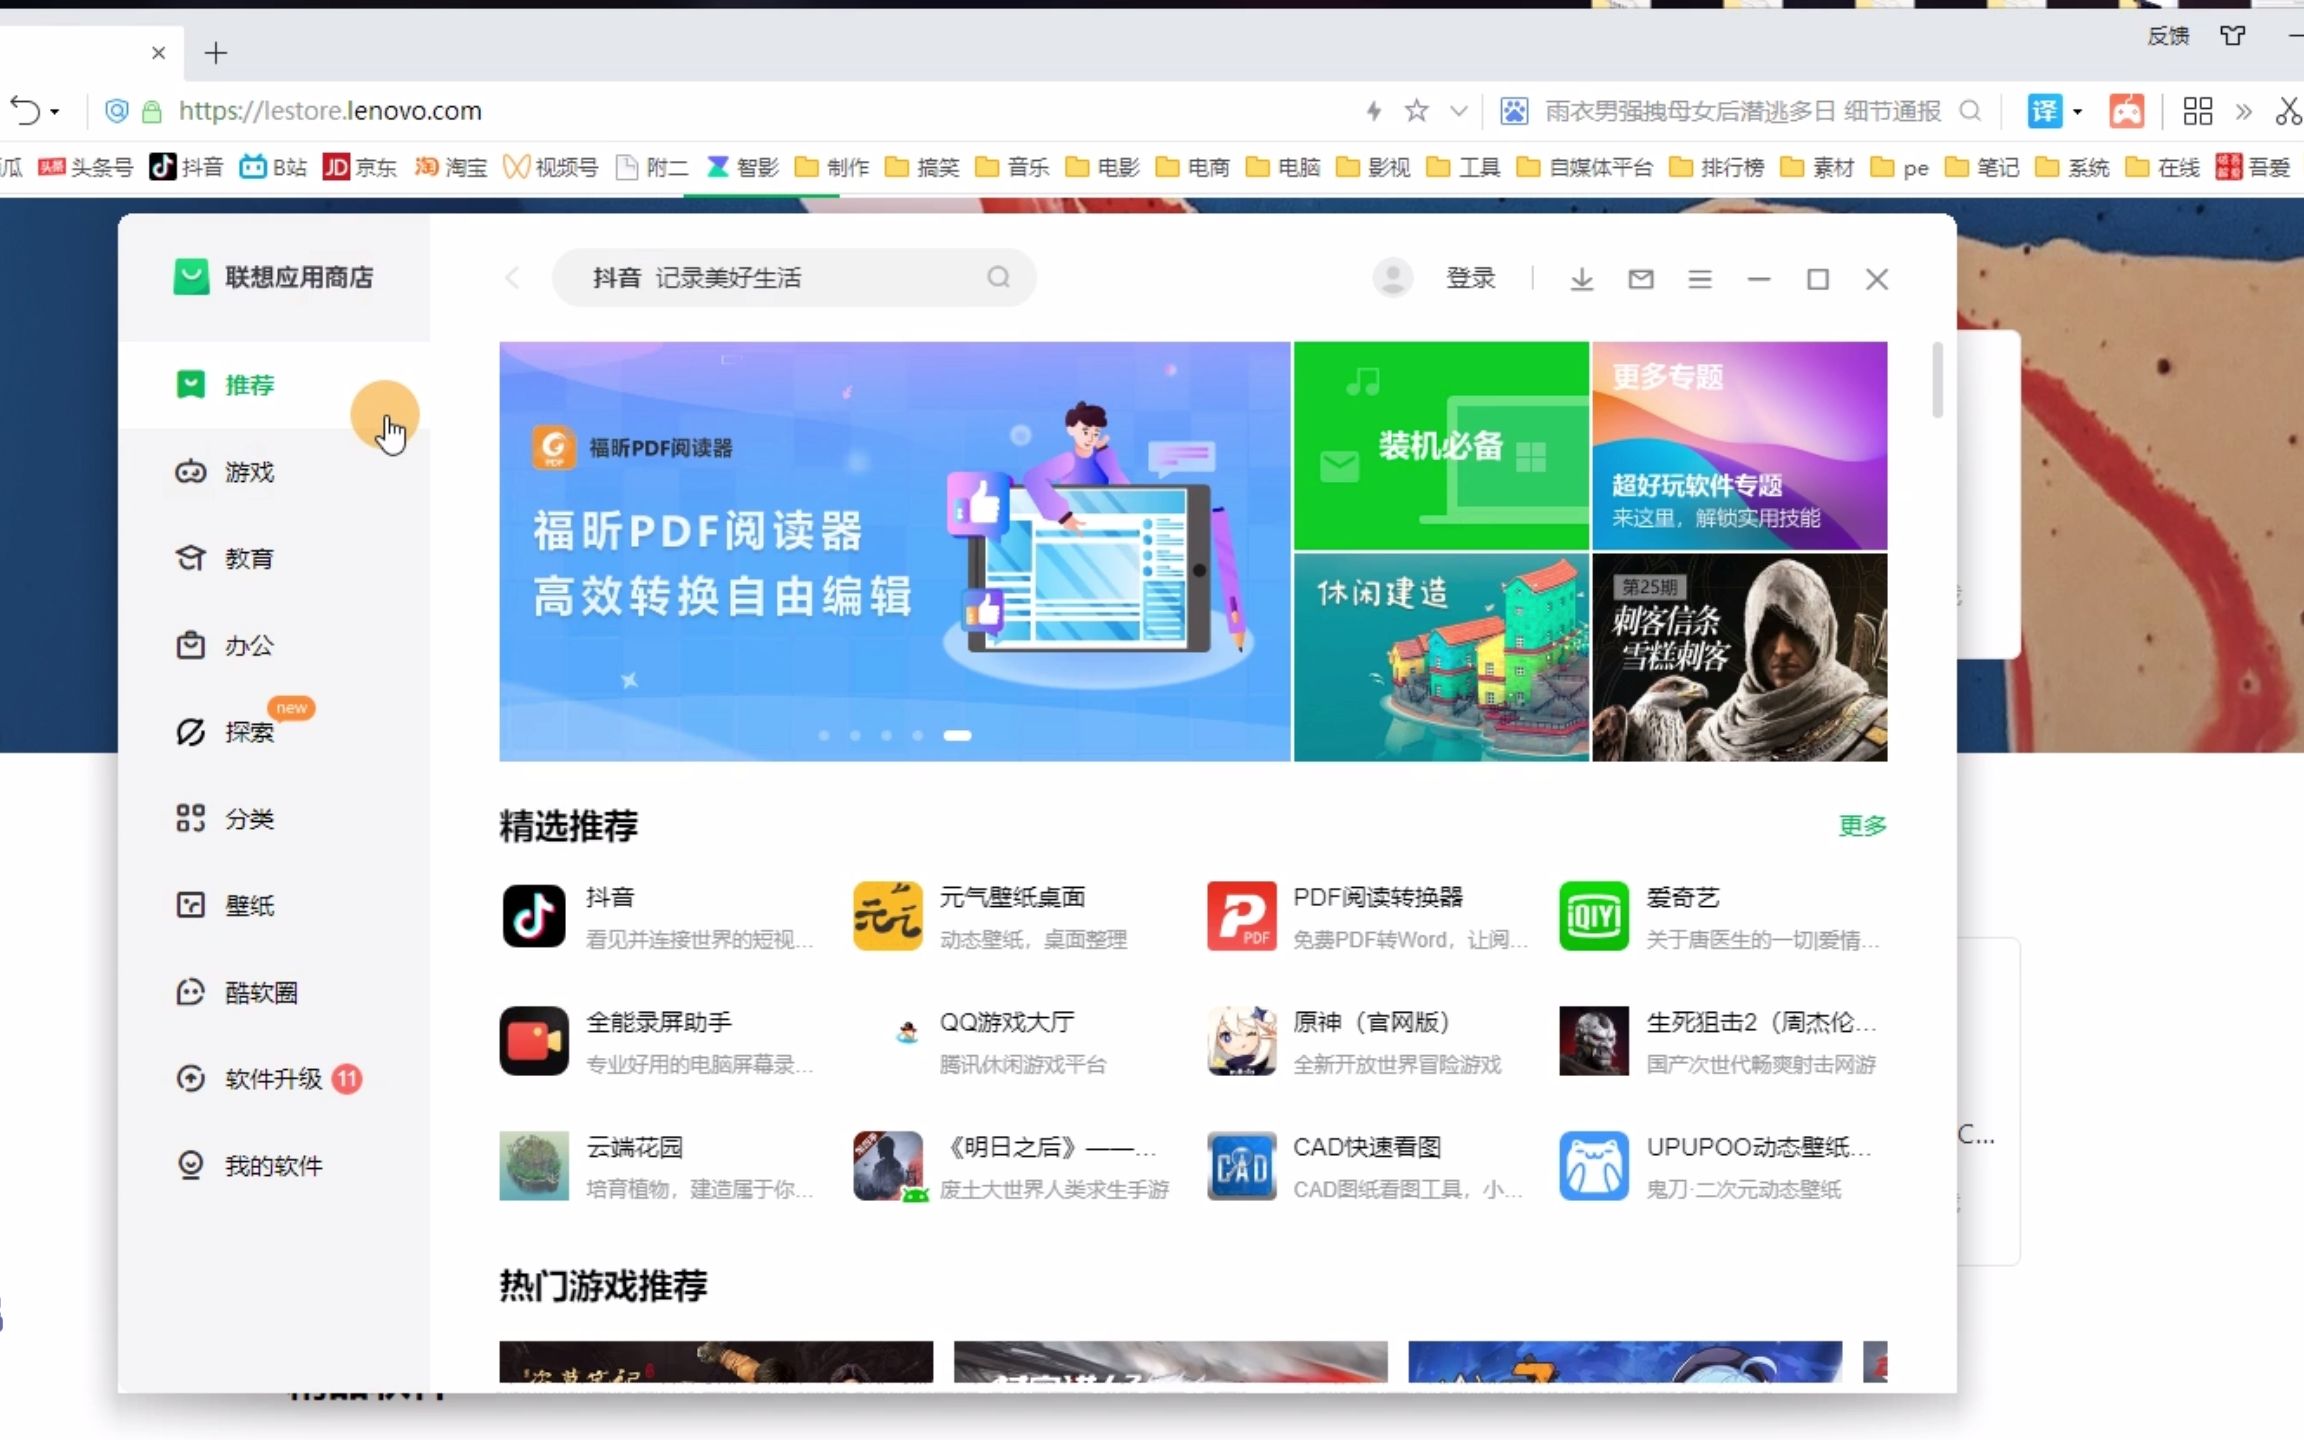Open the browser extensions grid icon
Image resolution: width=2304 pixels, height=1440 pixels.
[x=2197, y=111]
